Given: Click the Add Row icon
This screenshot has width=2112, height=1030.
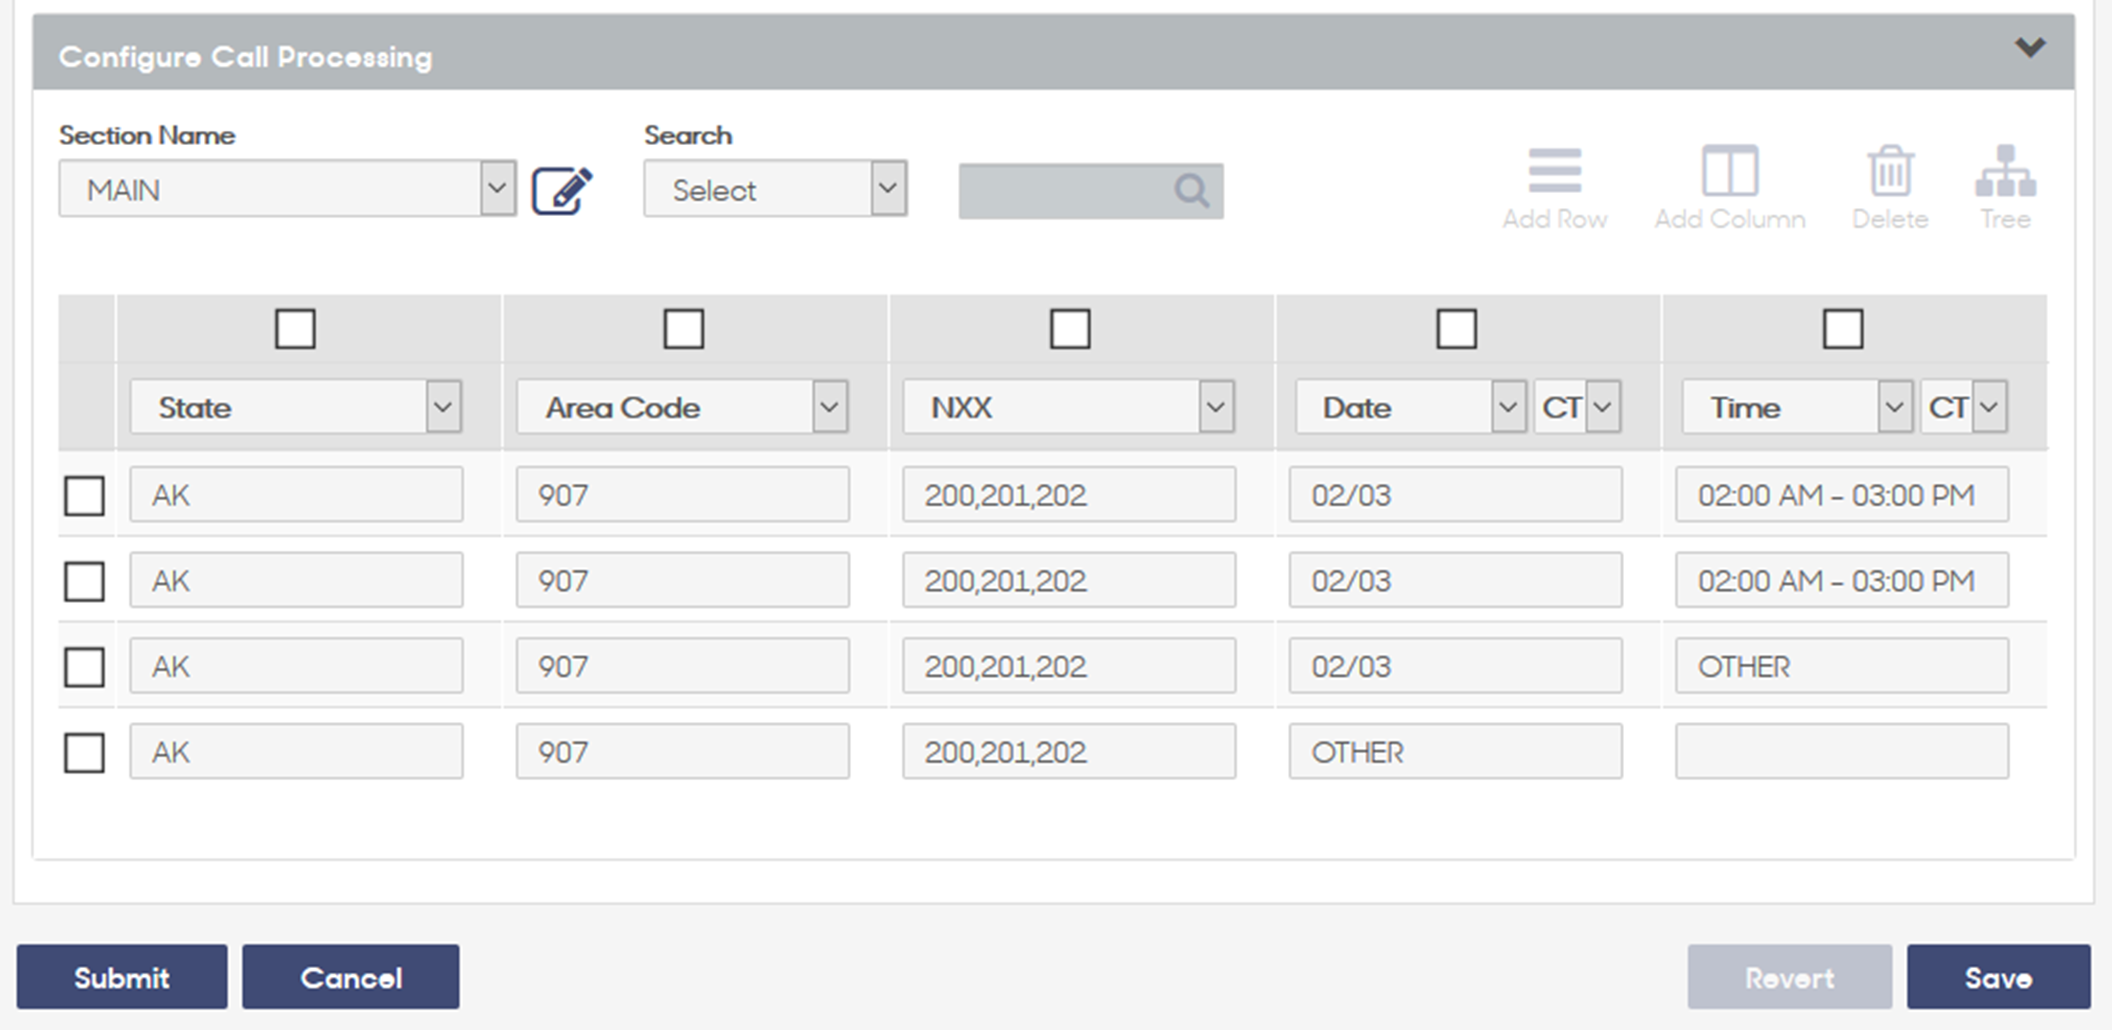Looking at the screenshot, I should pyautogui.click(x=1555, y=171).
